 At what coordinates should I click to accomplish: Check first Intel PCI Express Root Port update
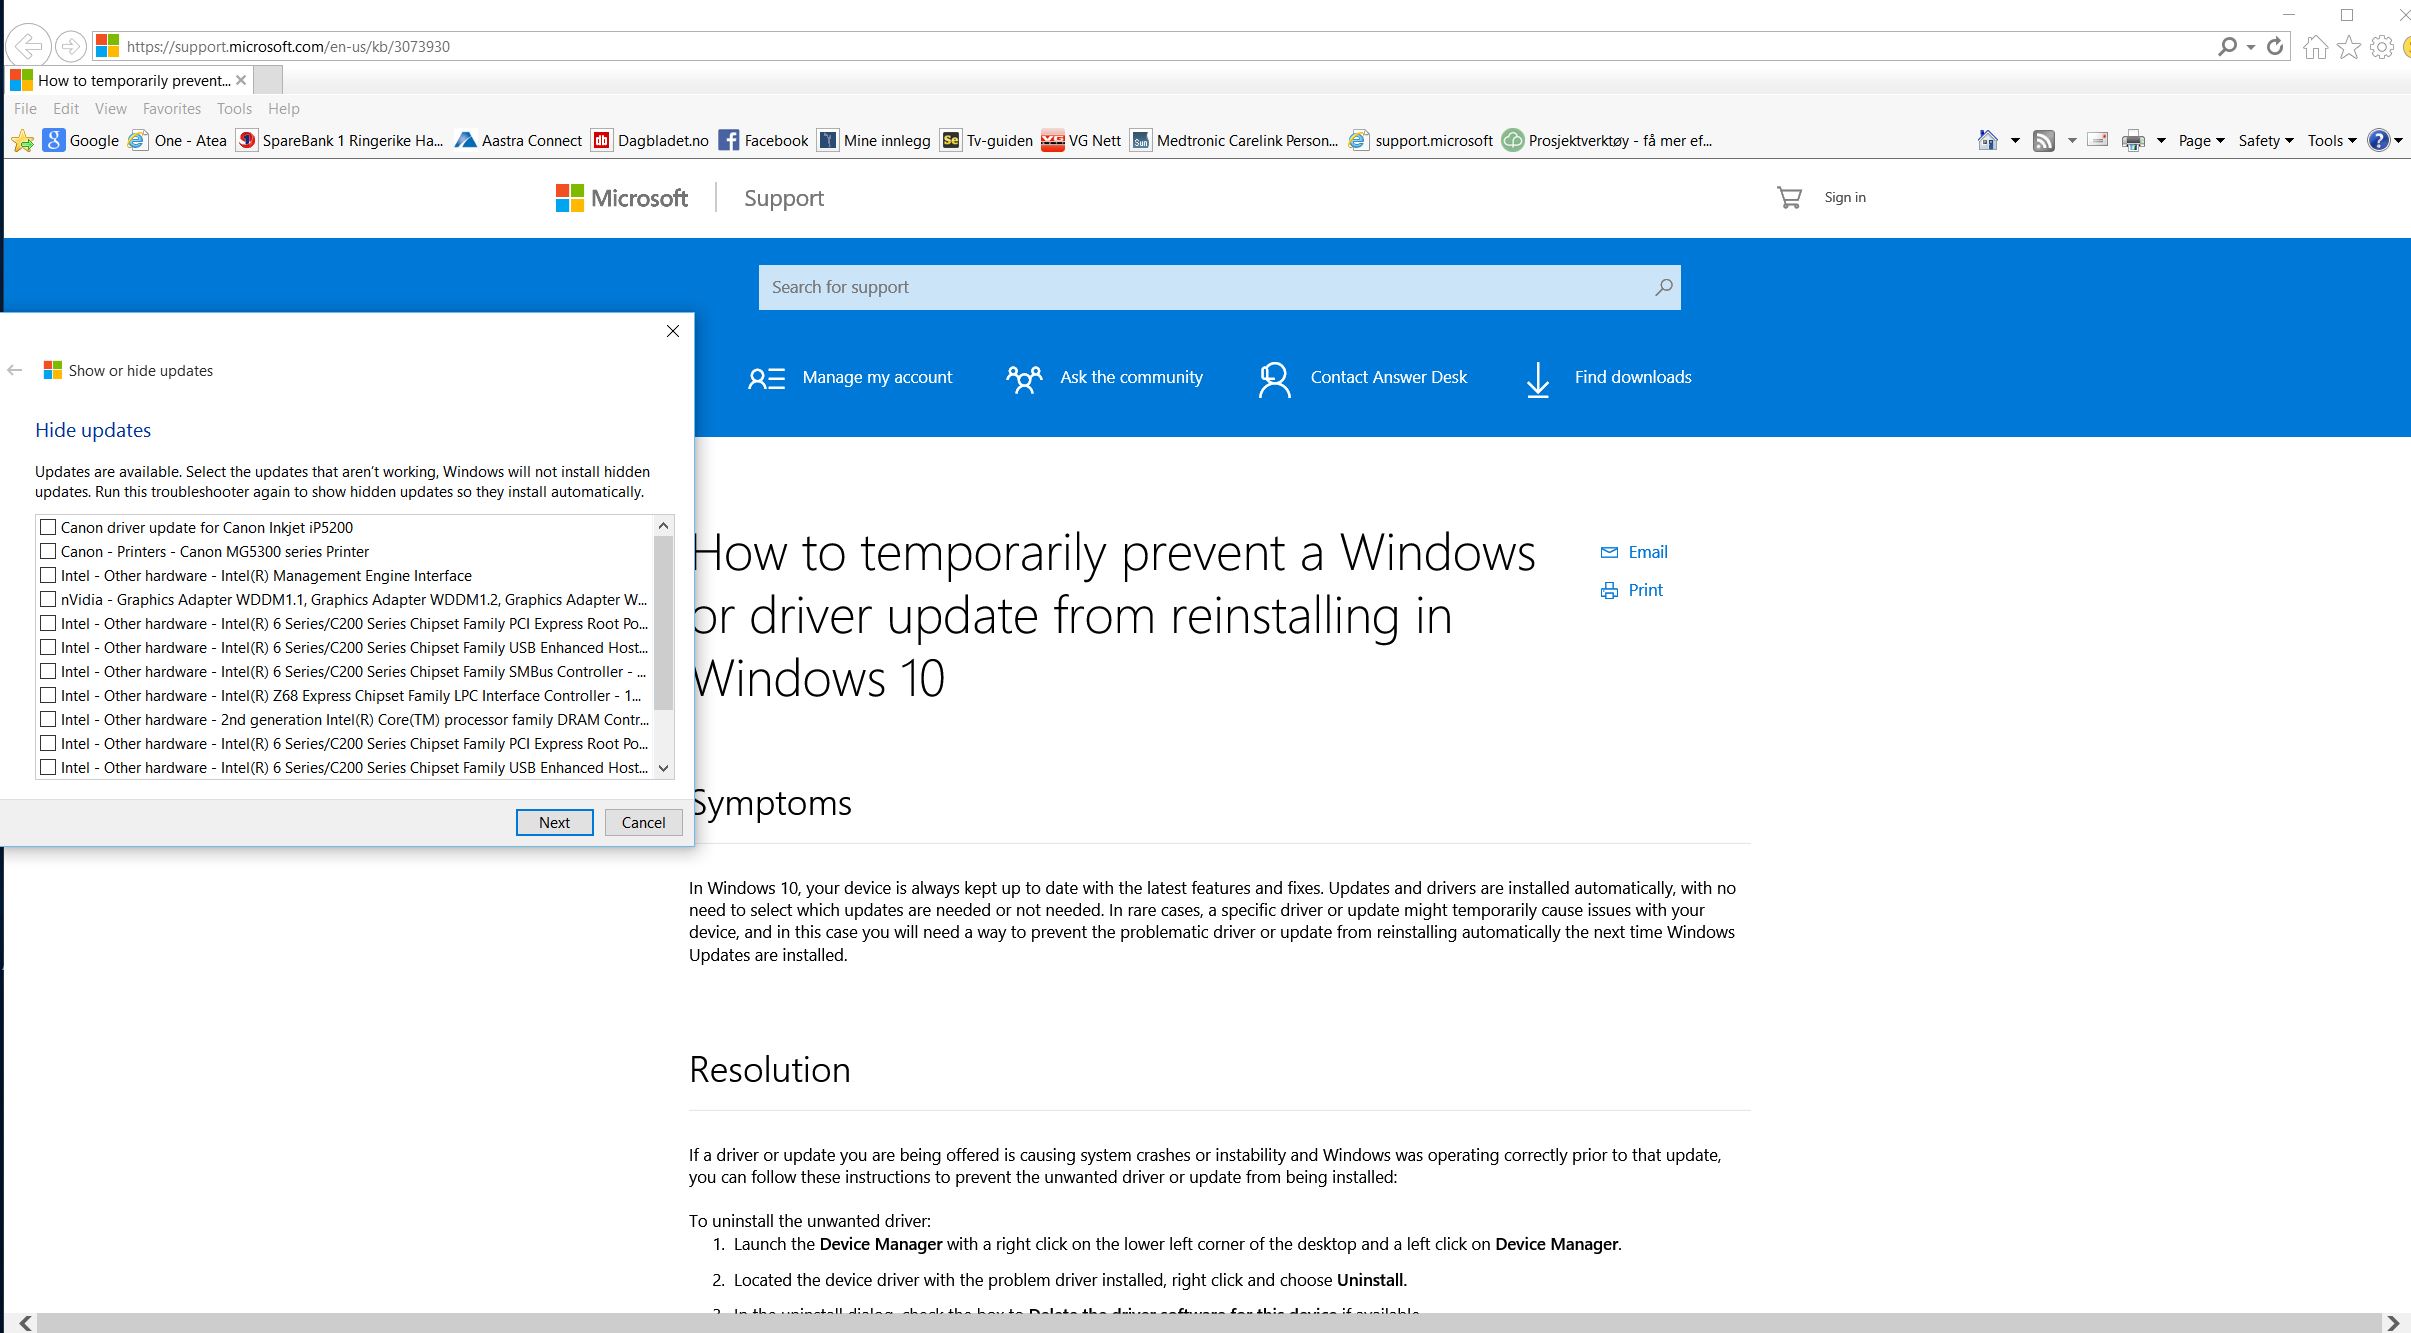pyautogui.click(x=48, y=623)
